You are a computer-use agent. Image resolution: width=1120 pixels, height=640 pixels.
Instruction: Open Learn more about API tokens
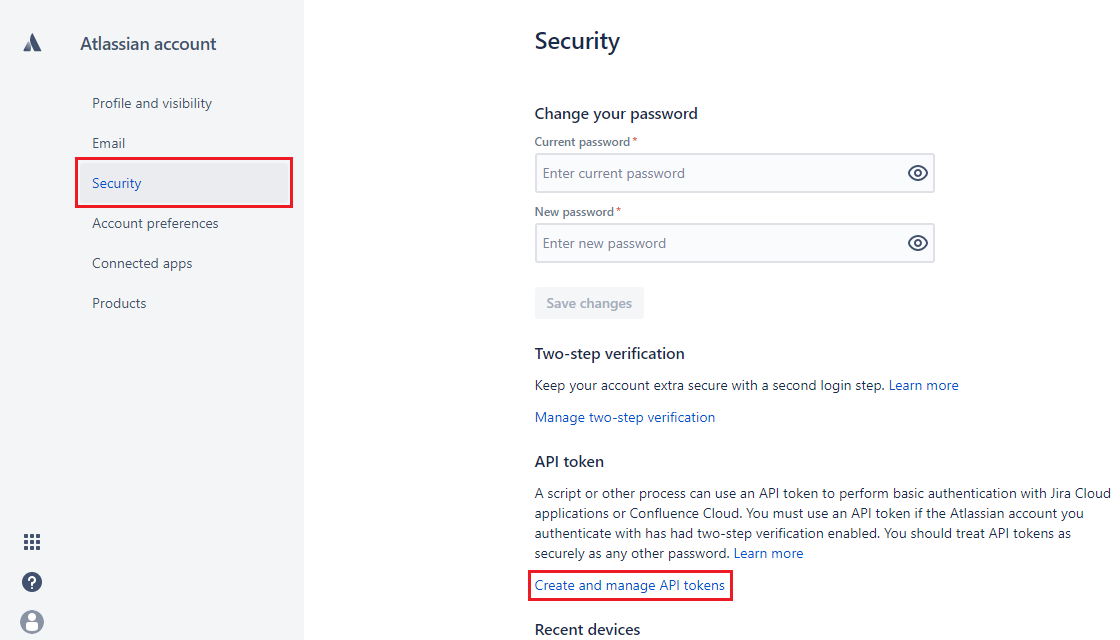point(769,554)
